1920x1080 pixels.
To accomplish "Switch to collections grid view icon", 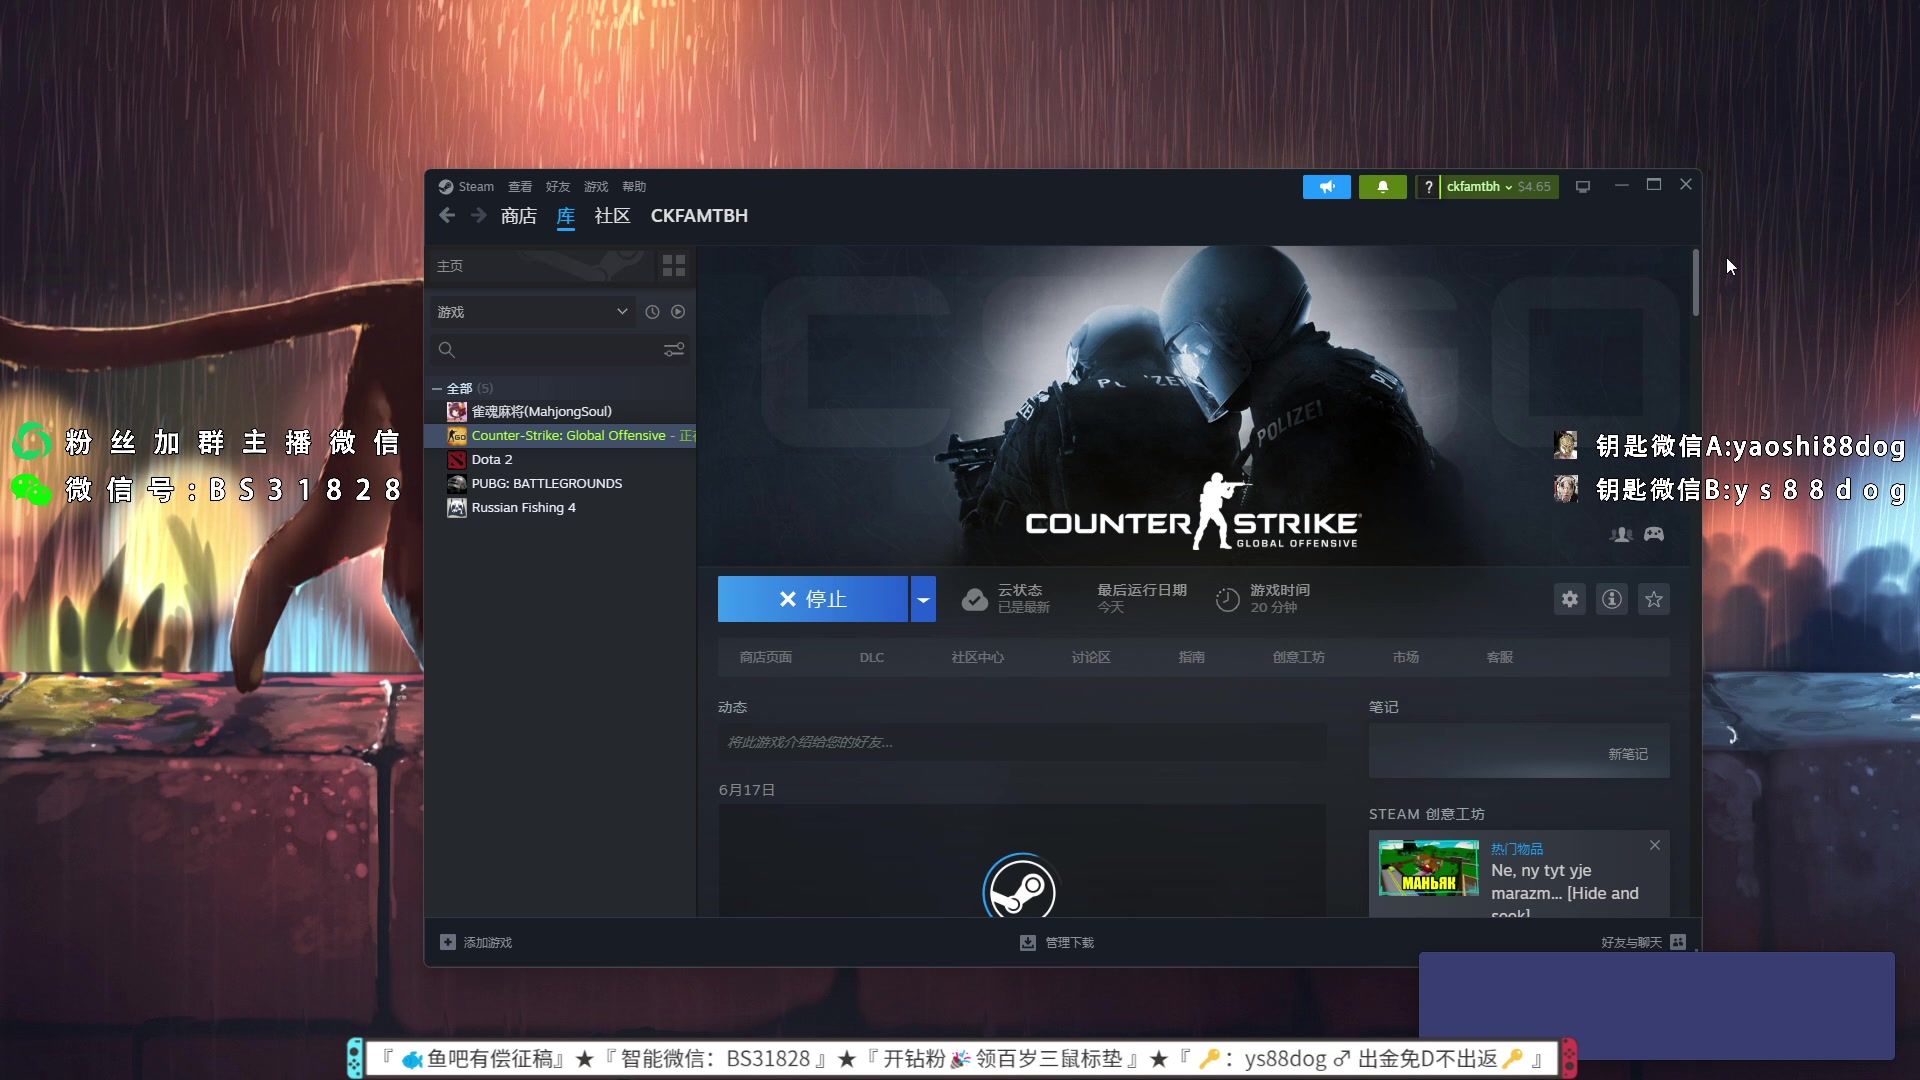I will click(x=674, y=266).
